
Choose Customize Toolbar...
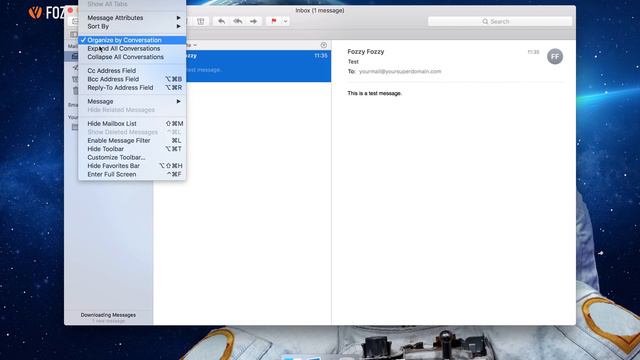(132, 158)
